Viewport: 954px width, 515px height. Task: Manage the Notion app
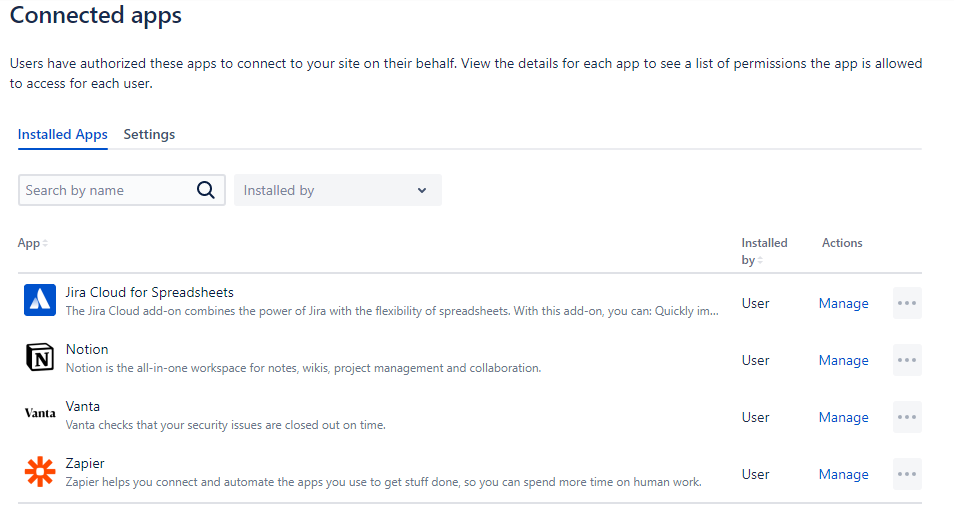(843, 360)
